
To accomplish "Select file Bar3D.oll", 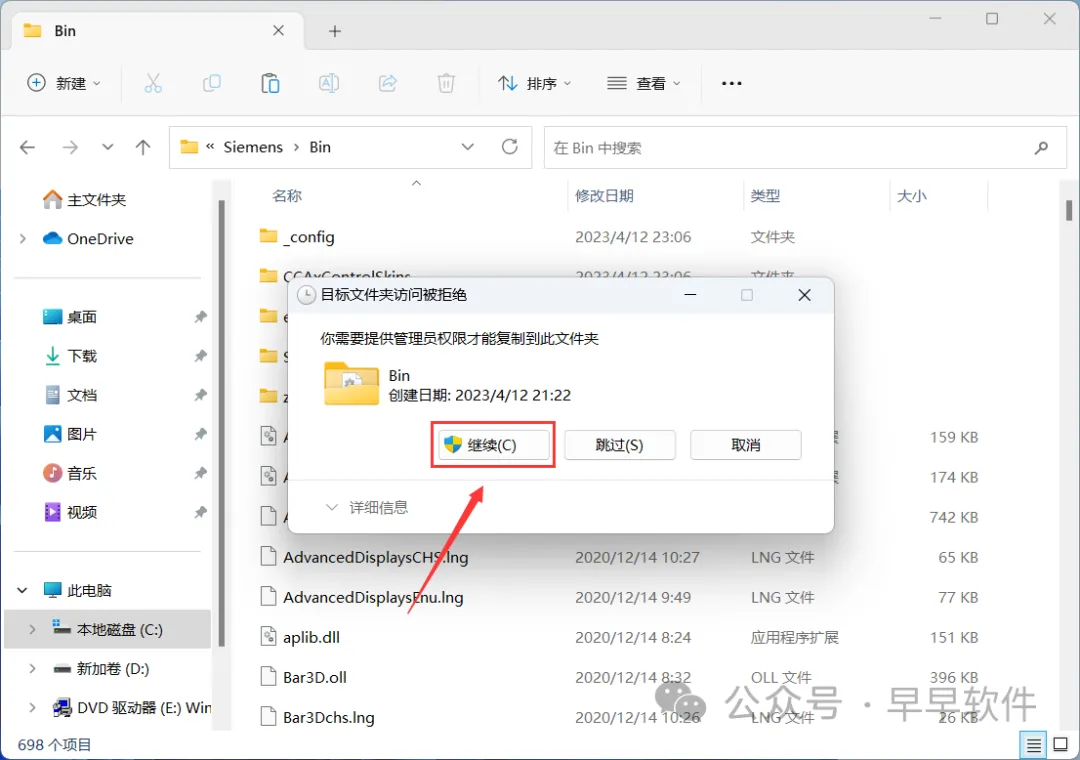I will tap(315, 677).
